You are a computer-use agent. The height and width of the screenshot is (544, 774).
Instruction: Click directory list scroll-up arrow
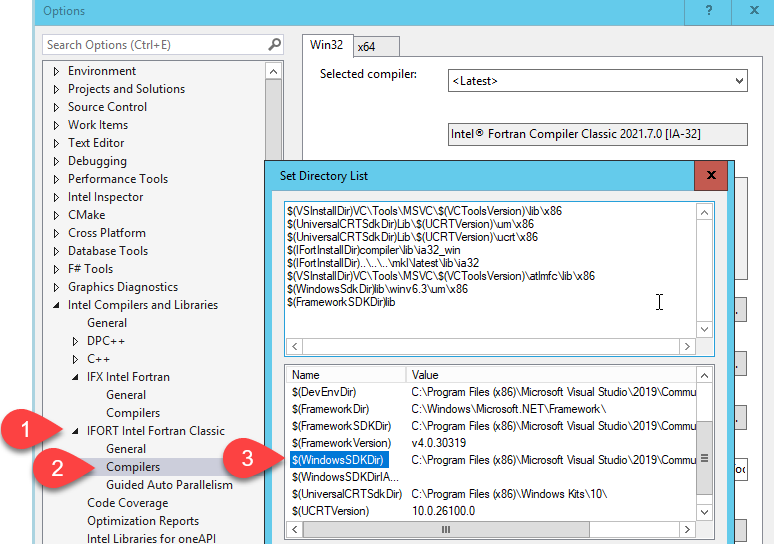(x=704, y=213)
